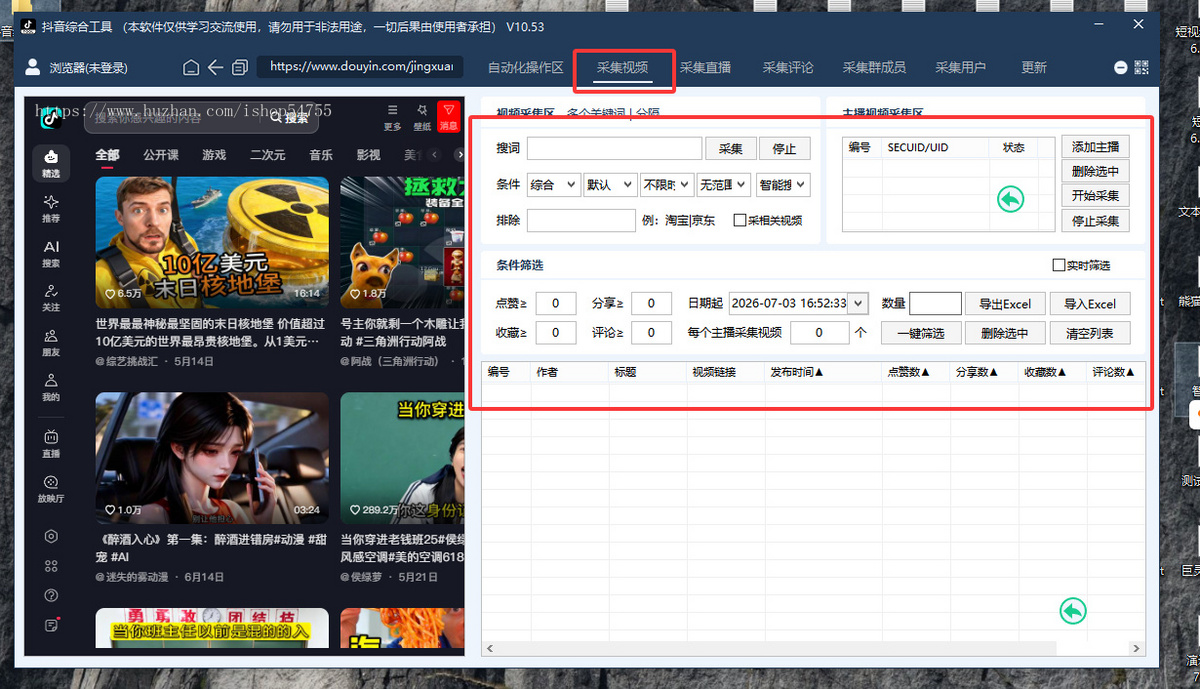Screen dimensions: 1200x689
Task: Open the 日期起 date picker dropdown arrow
Action: (x=858, y=303)
